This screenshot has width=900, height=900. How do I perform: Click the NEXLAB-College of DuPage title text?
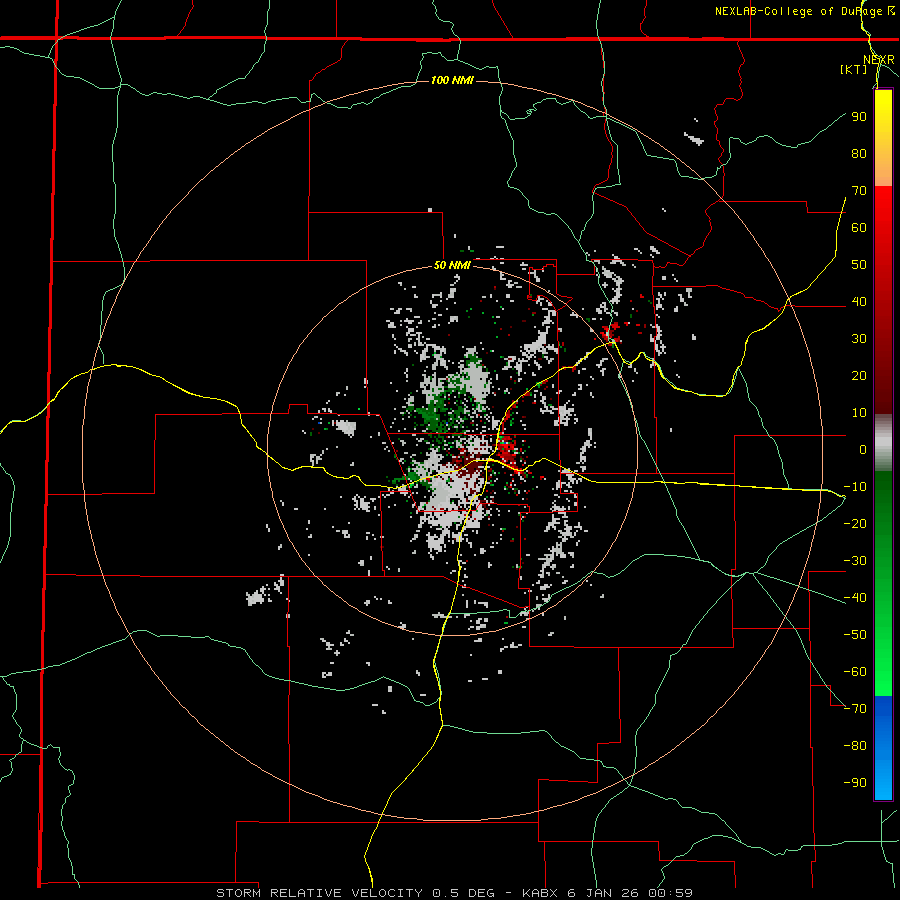(x=805, y=11)
